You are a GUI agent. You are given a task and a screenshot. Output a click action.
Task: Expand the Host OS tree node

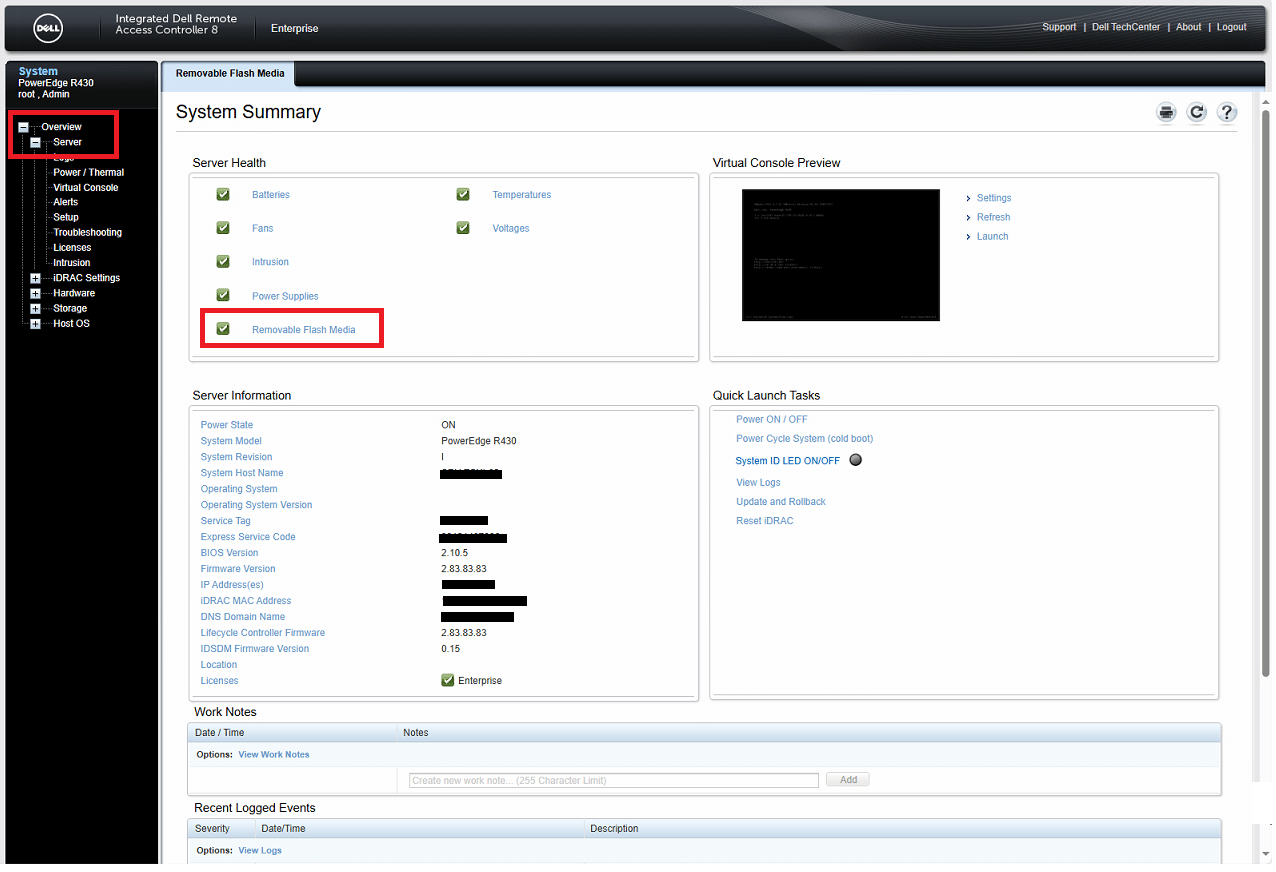coord(35,324)
